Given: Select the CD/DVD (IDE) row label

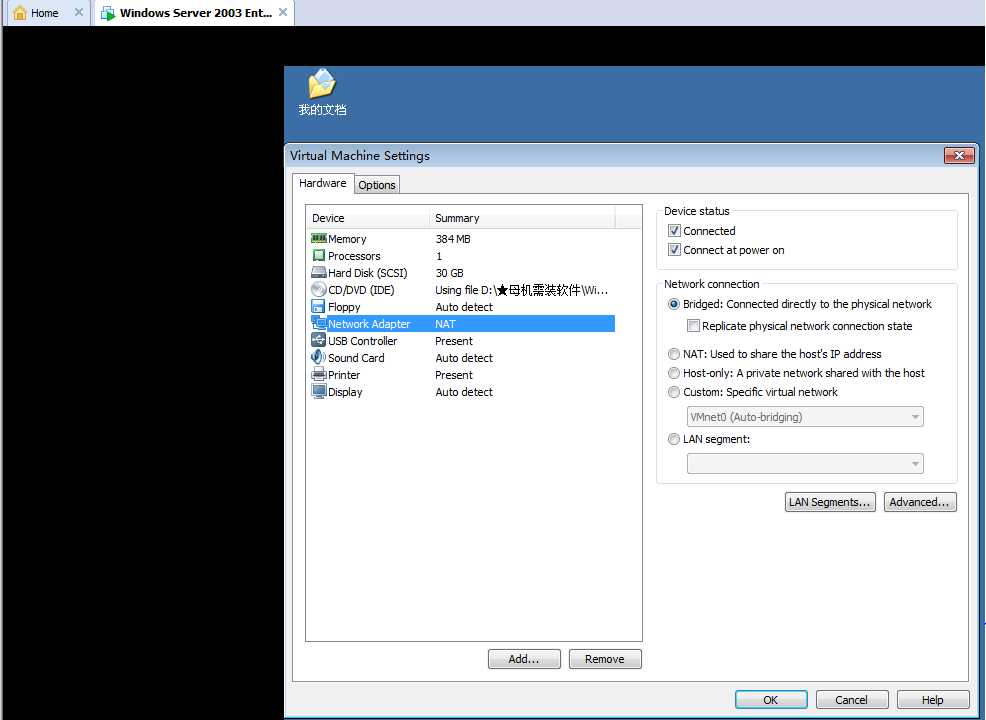Looking at the screenshot, I should pos(361,290).
